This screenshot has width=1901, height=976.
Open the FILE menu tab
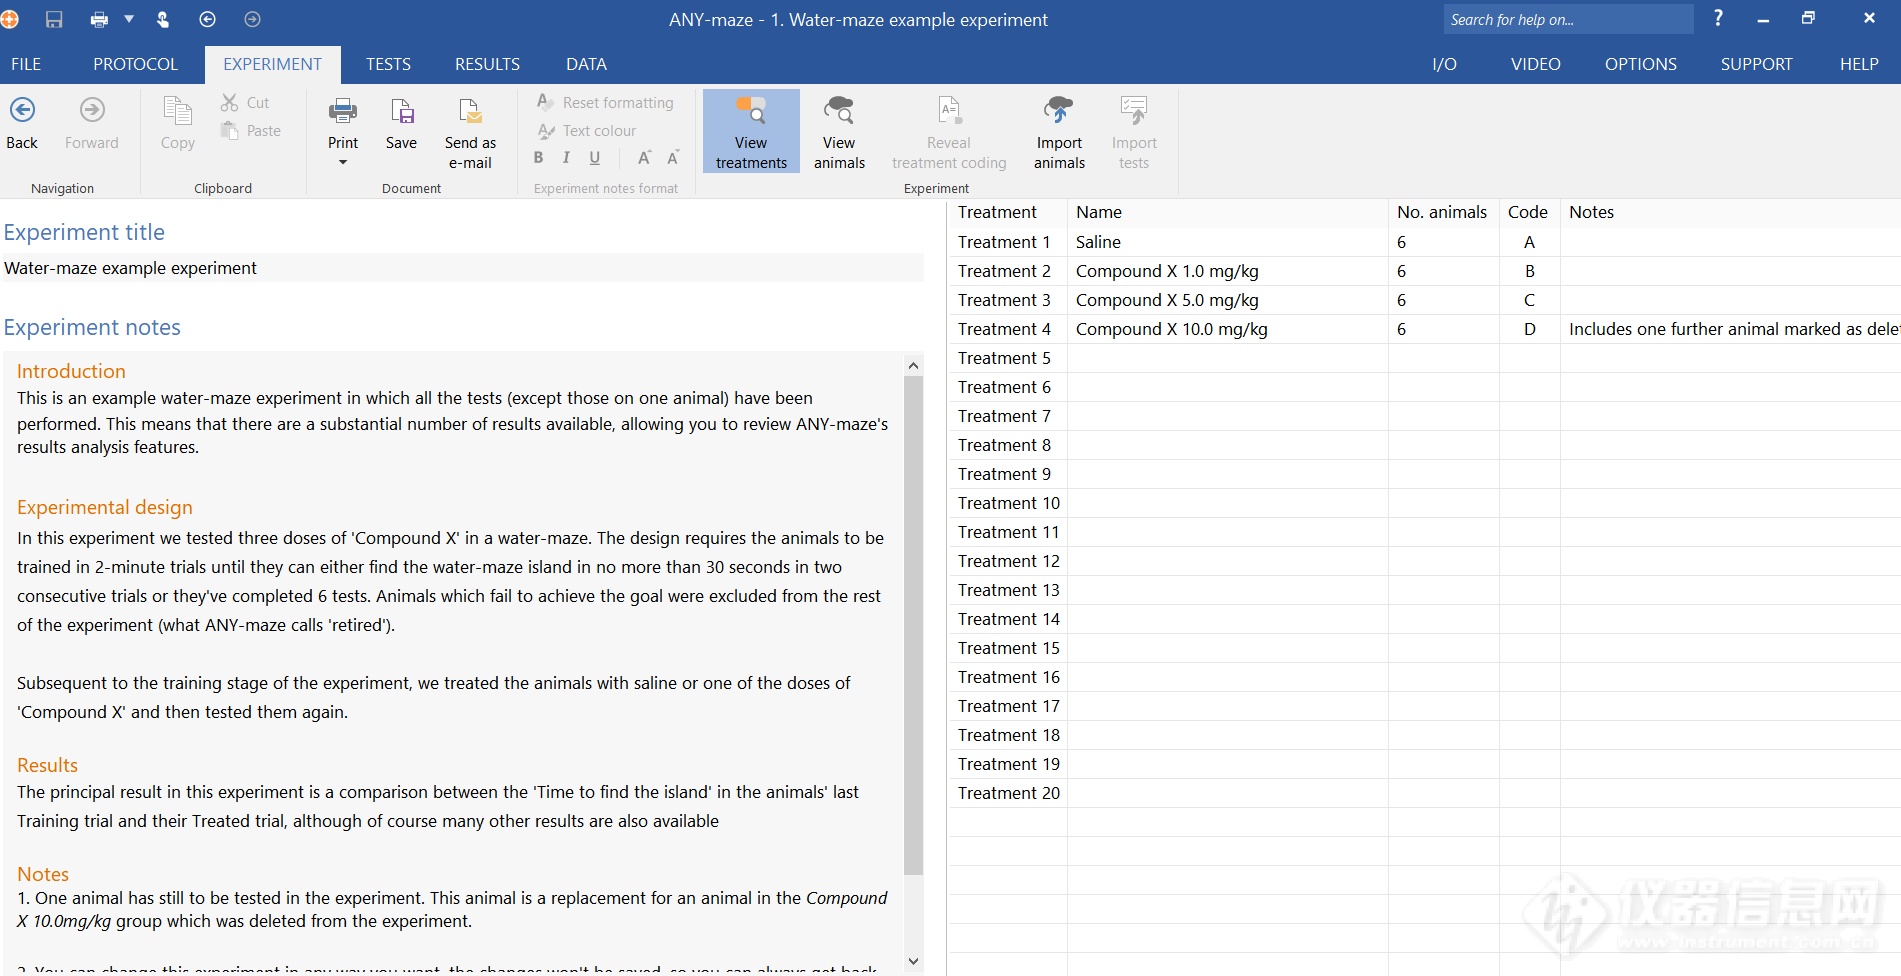coord(26,64)
